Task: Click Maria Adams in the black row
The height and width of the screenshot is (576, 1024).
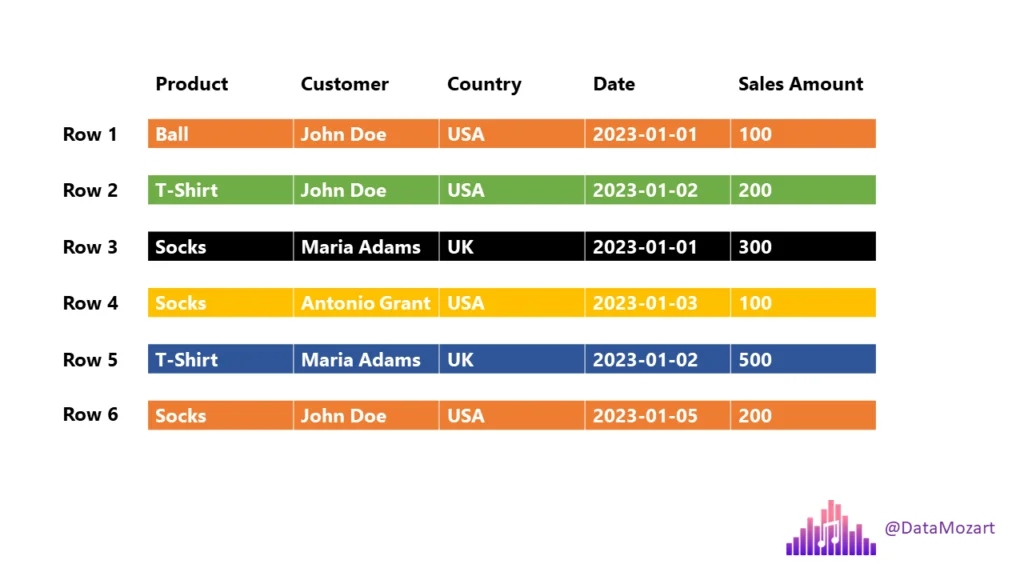Action: coord(366,247)
